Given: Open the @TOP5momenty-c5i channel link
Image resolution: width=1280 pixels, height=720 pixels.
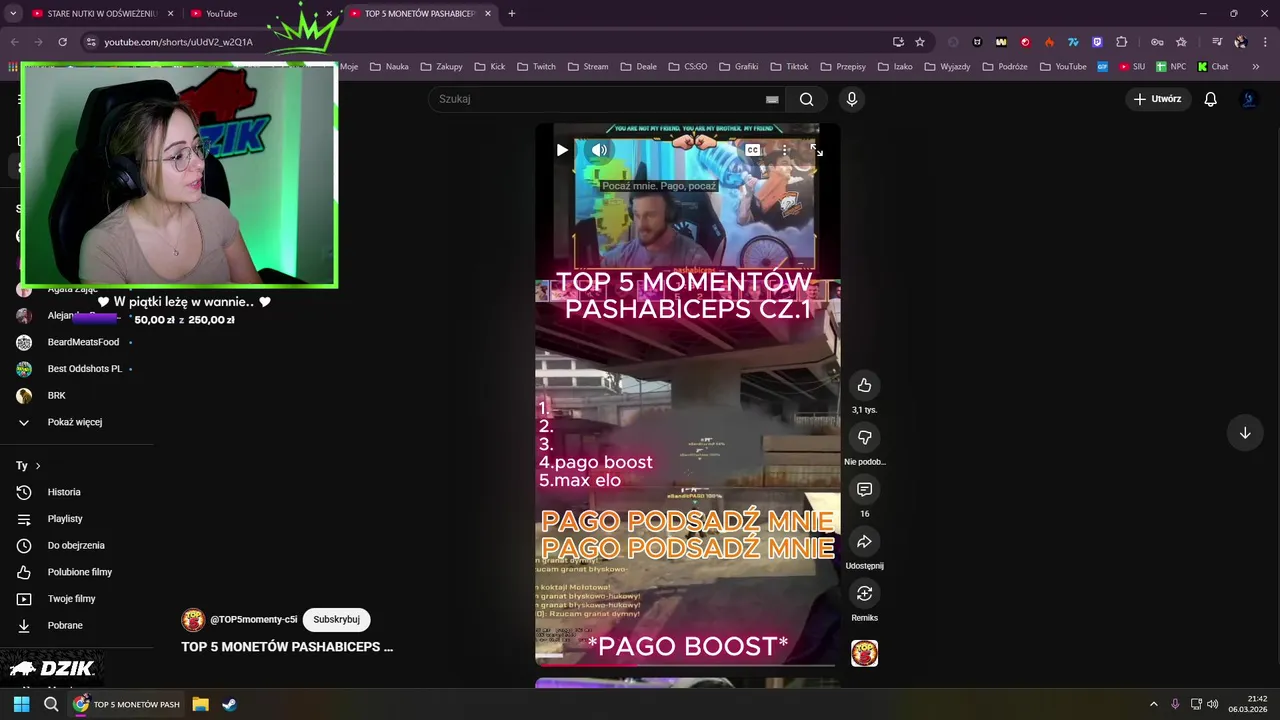Looking at the screenshot, I should coord(253,619).
